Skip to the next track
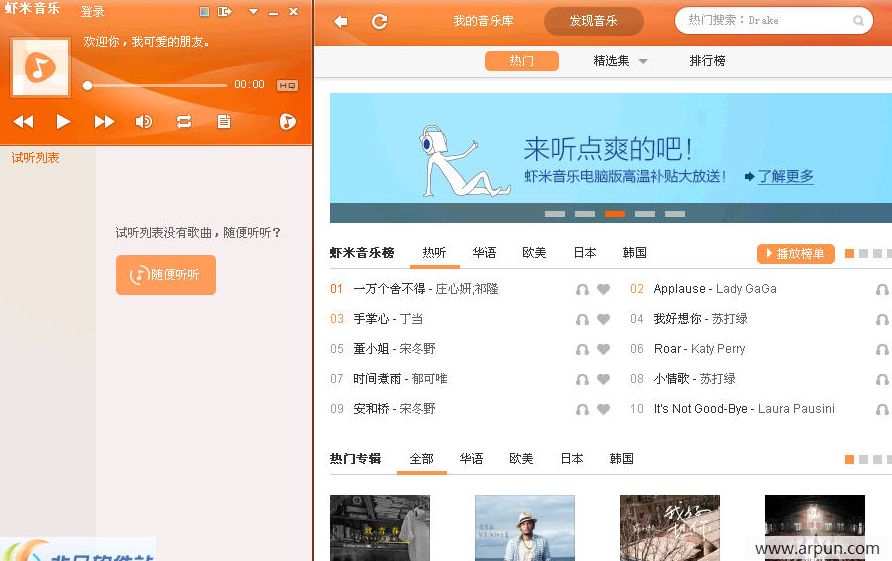The width and height of the screenshot is (892, 561). pos(104,121)
